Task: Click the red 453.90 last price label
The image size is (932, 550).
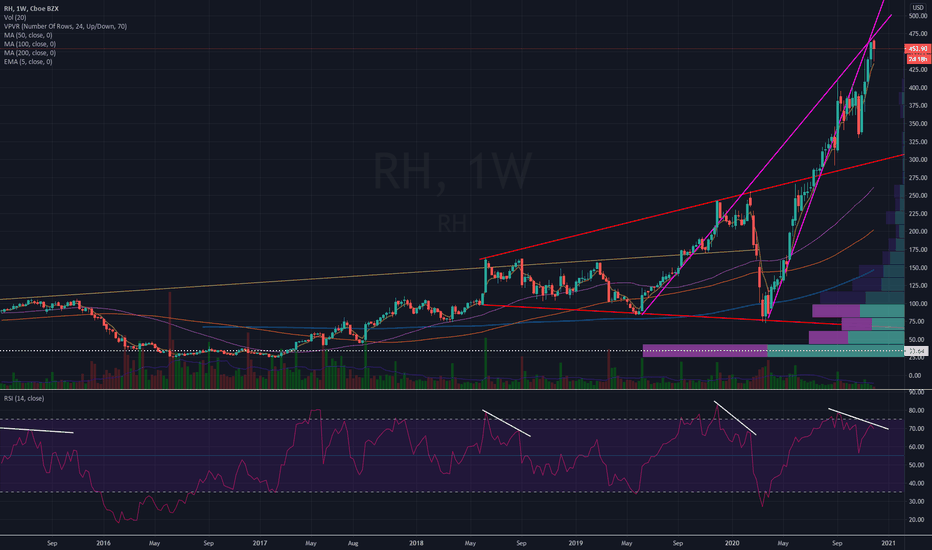Action: coord(918,49)
